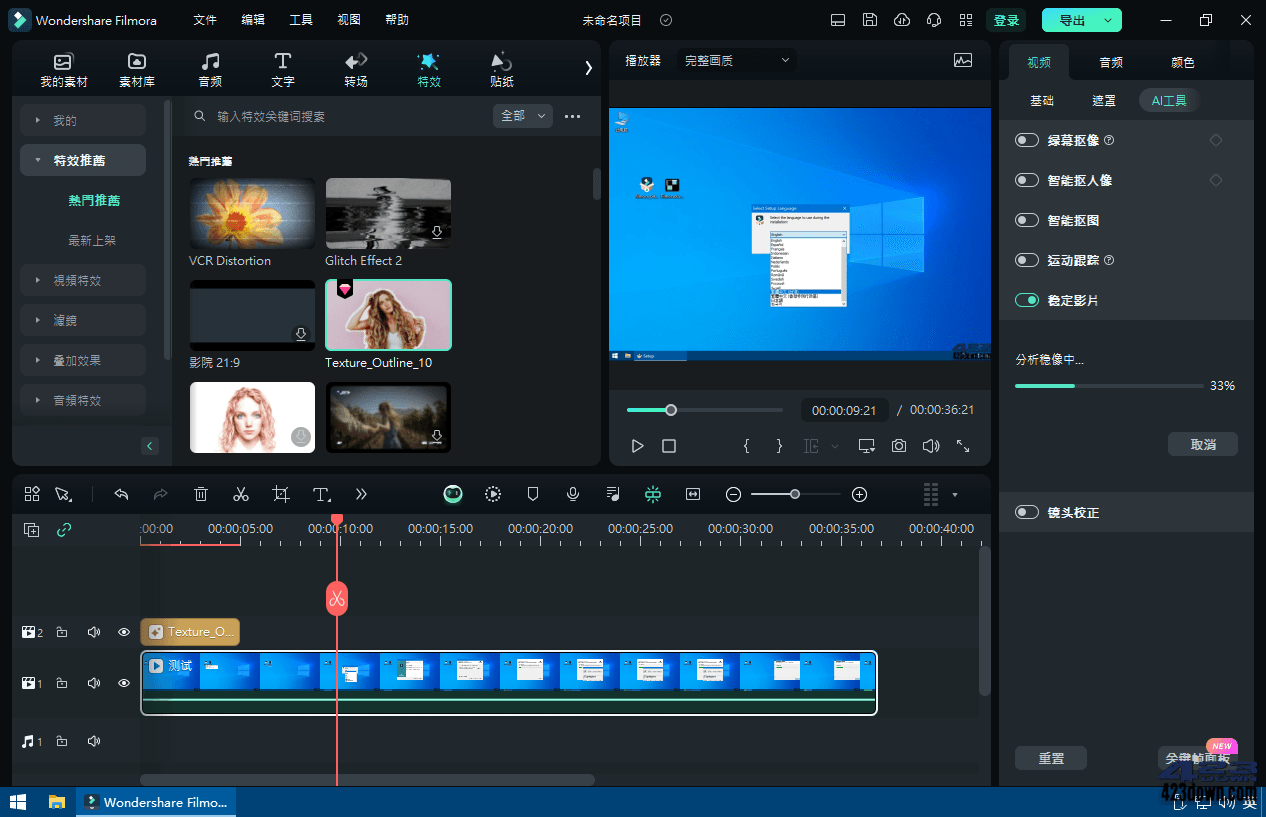The width and height of the screenshot is (1266, 817).
Task: Enable the 镜头校正 lens correction toggle
Action: click(x=1027, y=512)
